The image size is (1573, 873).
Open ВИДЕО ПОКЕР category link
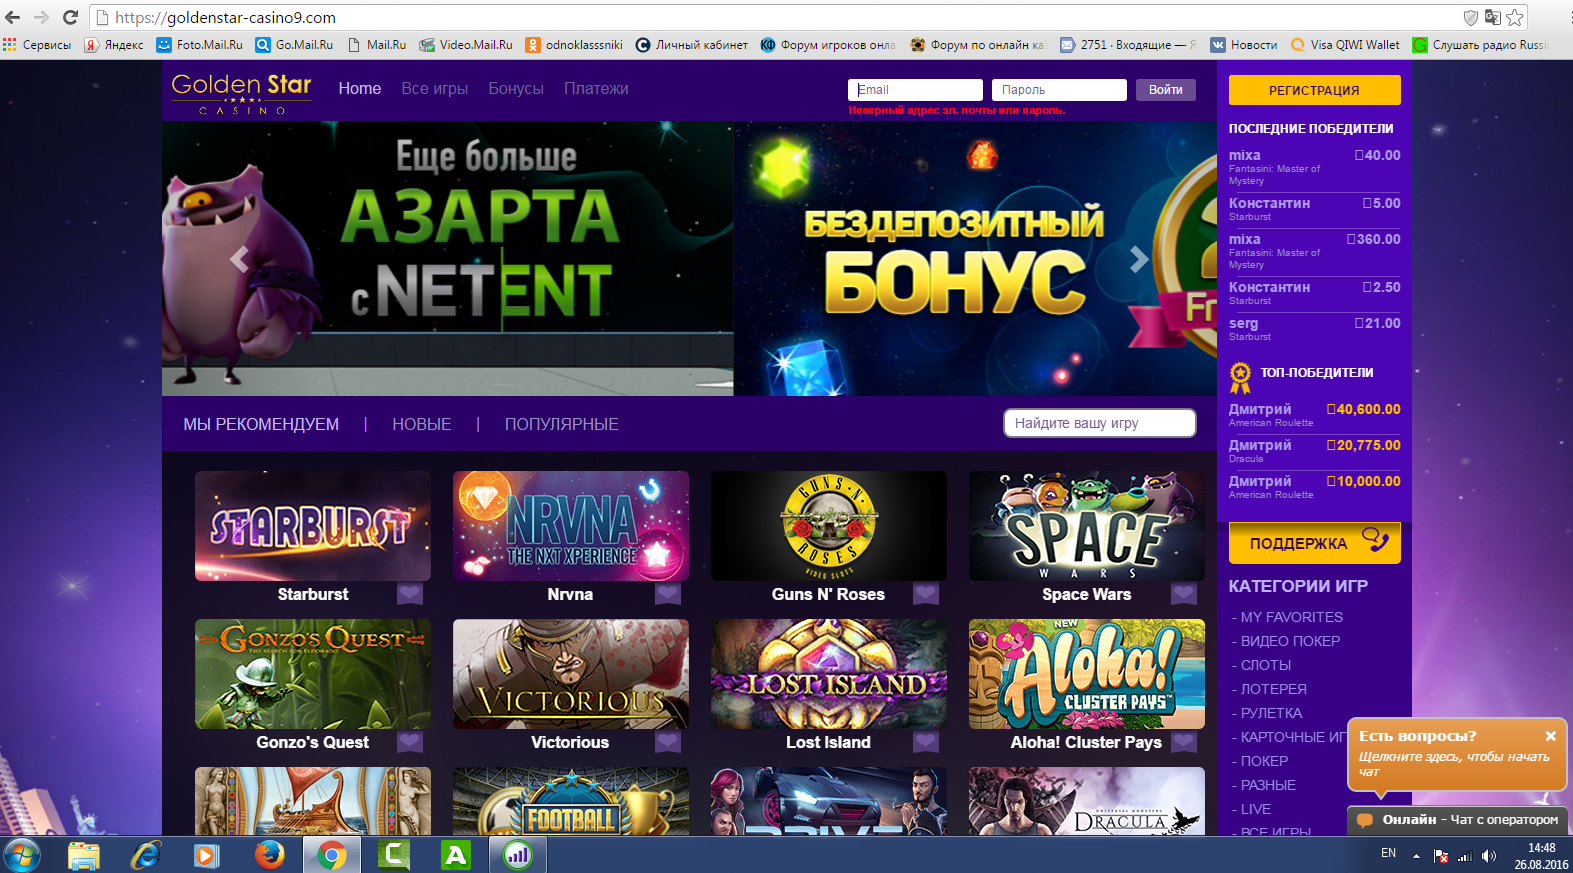(1290, 641)
